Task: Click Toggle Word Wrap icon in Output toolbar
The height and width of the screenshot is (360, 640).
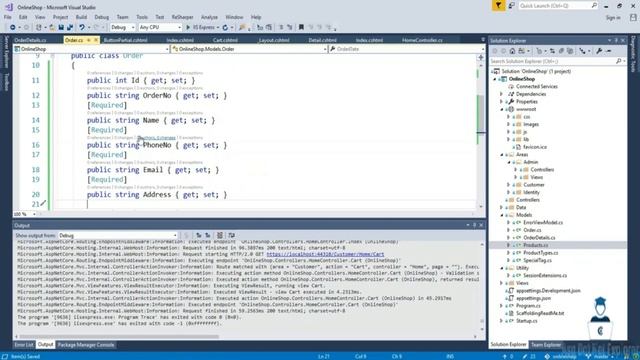Action: point(232,236)
